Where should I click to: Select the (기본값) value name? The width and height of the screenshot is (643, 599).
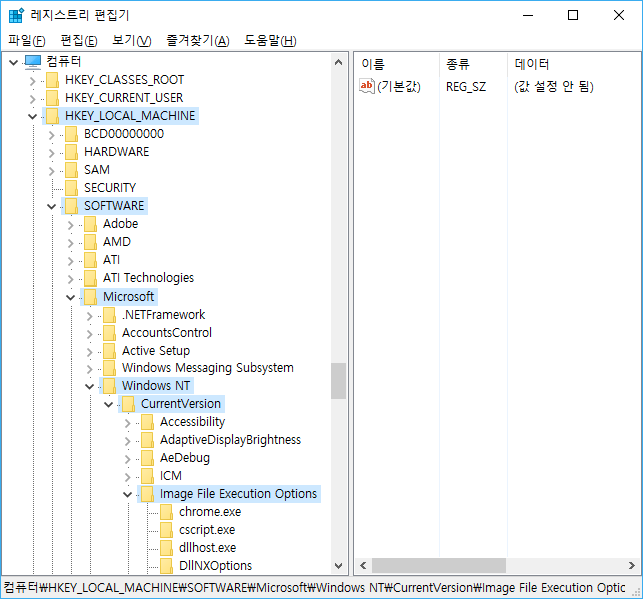point(399,87)
